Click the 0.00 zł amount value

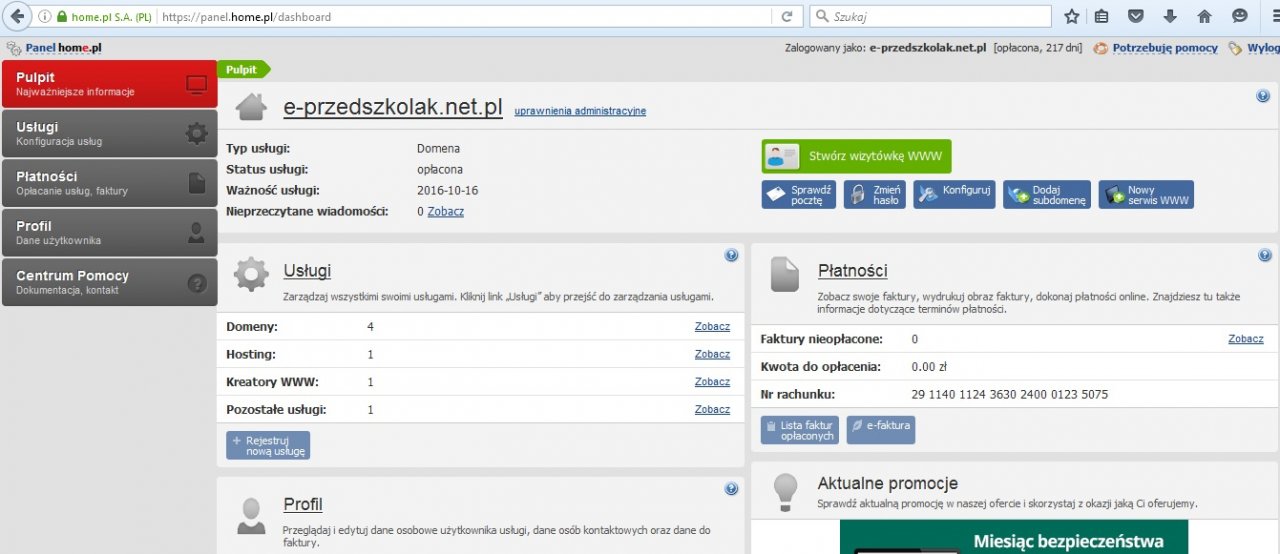pyautogui.click(x=930, y=367)
